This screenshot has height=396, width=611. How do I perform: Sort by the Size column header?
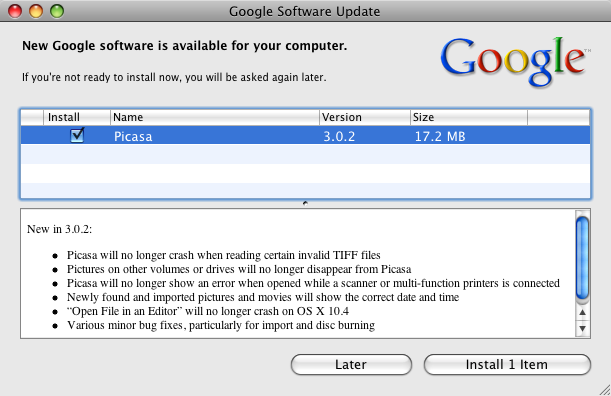(x=469, y=117)
